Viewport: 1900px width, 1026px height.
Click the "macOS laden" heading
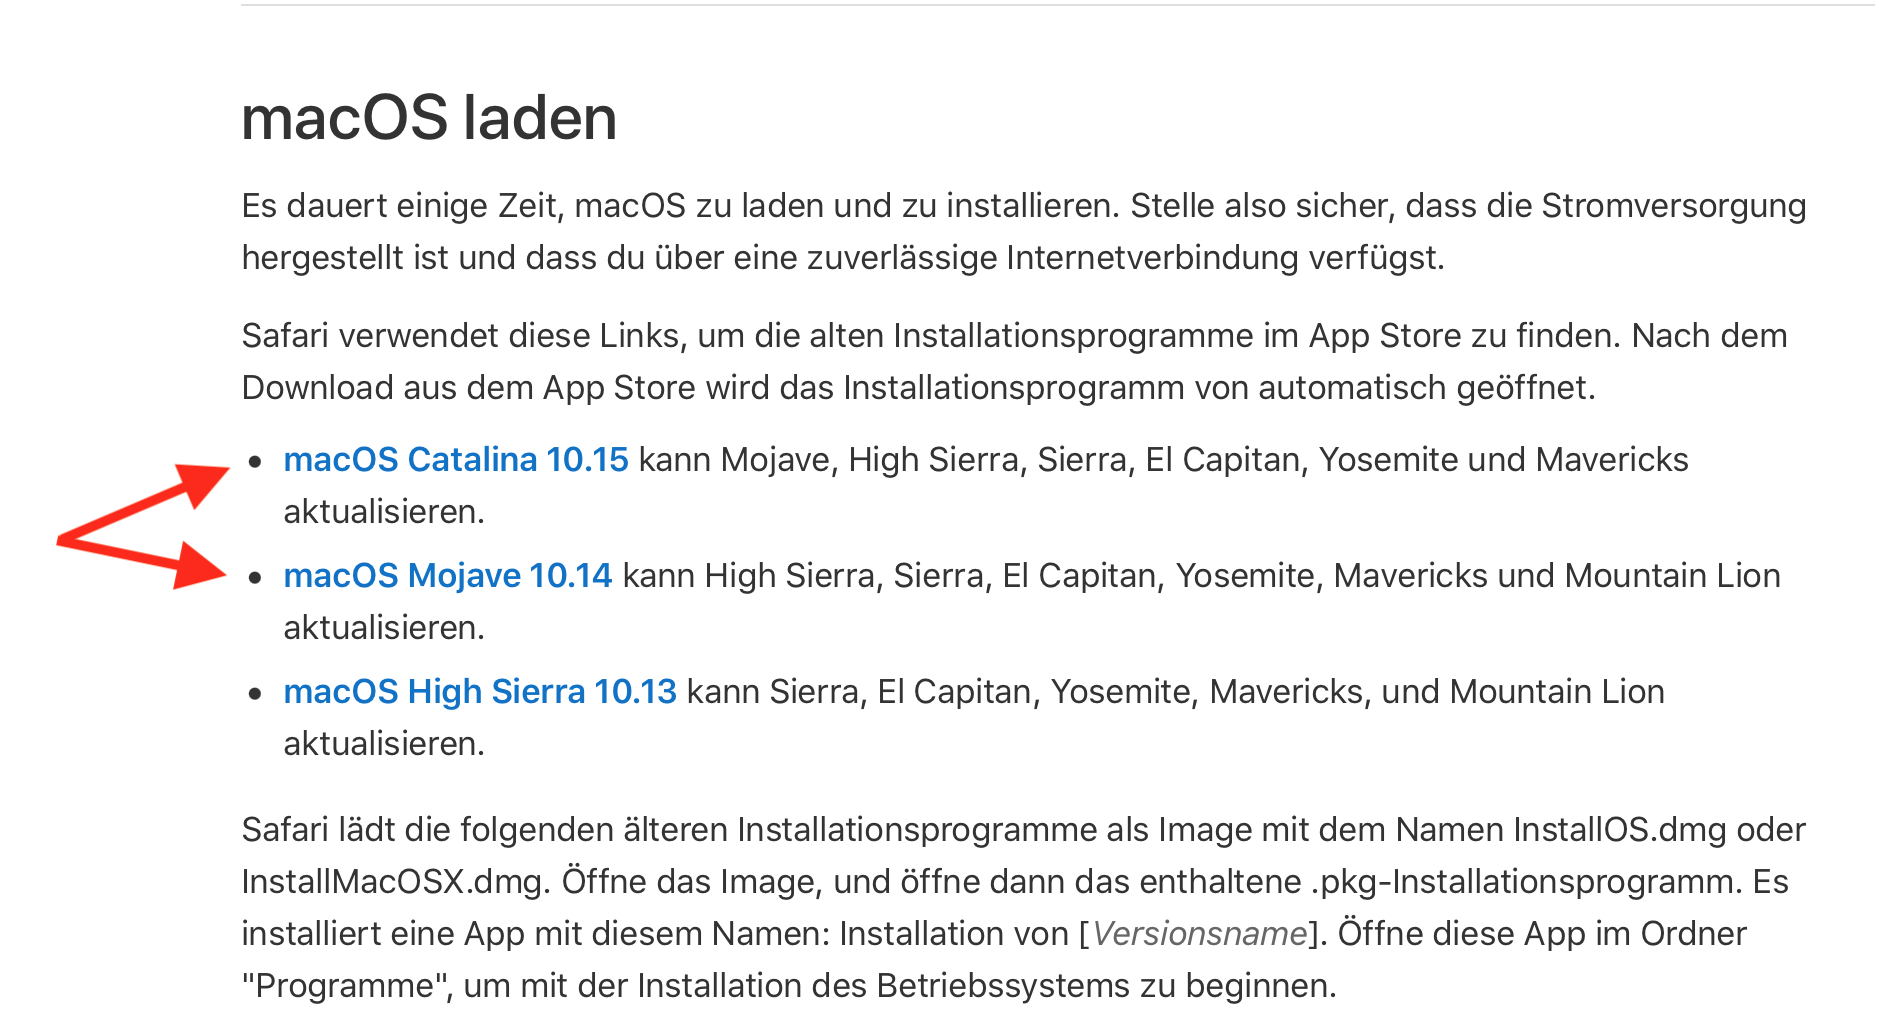pyautogui.click(x=429, y=118)
